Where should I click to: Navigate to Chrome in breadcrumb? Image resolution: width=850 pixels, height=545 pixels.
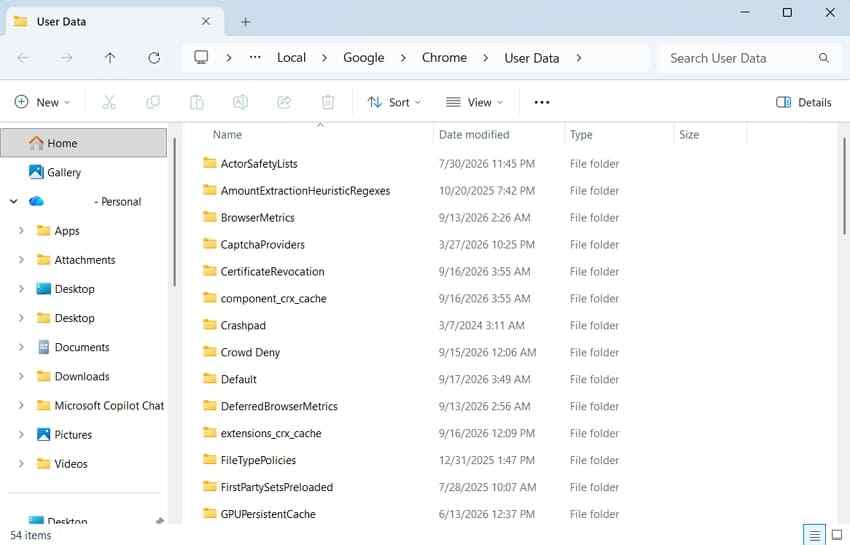445,57
